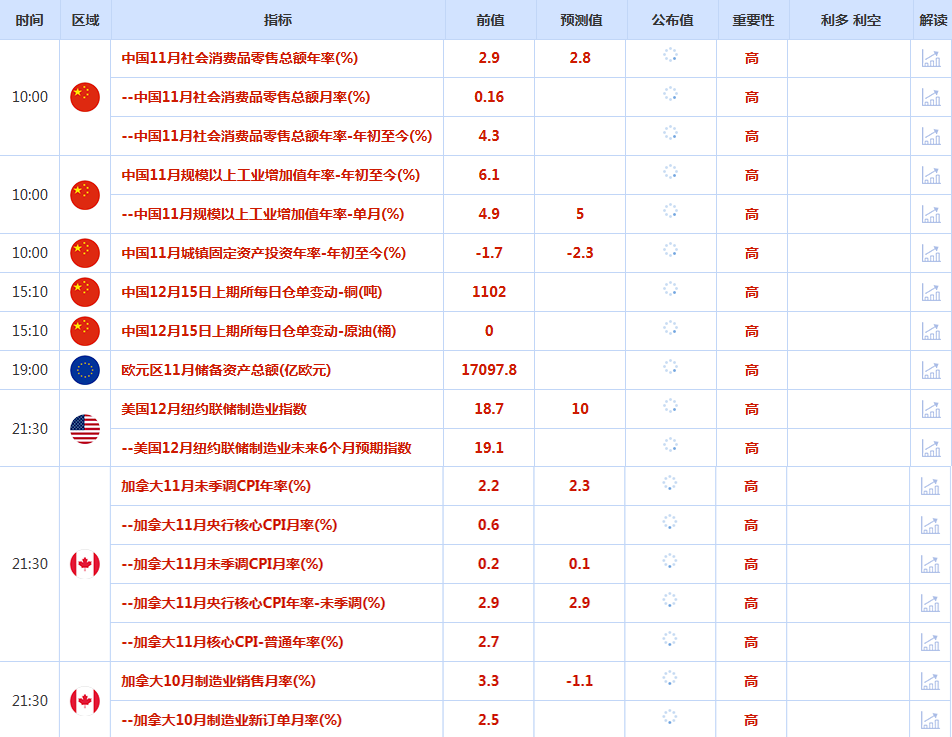Click chart icon for 加拿大11月未季调CPI年率 row
The width and height of the screenshot is (952, 737).
[x=931, y=486]
